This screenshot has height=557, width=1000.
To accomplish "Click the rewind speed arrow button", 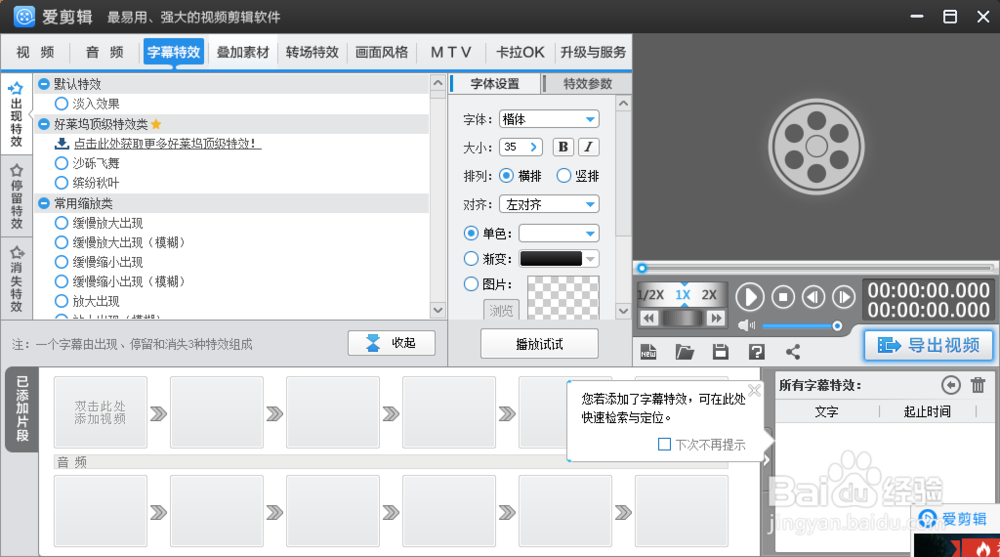I will [649, 318].
